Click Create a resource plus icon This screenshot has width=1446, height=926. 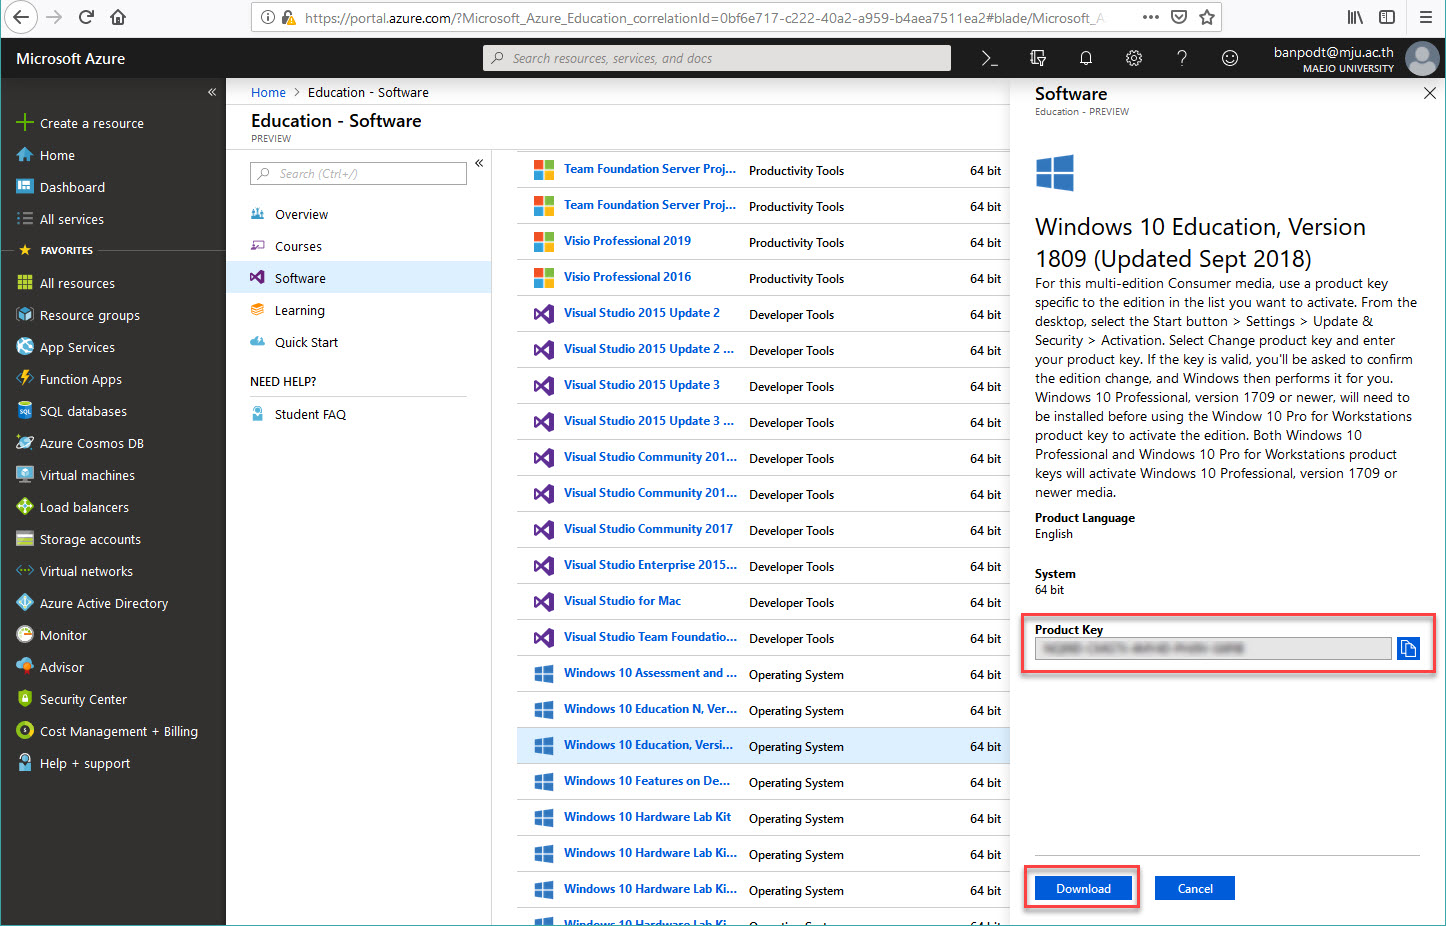(x=25, y=123)
